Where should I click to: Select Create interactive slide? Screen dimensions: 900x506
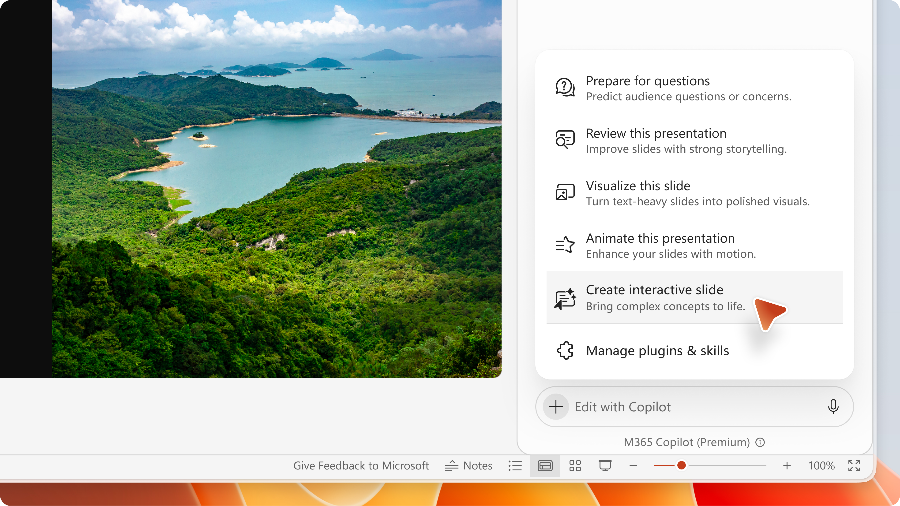click(695, 297)
